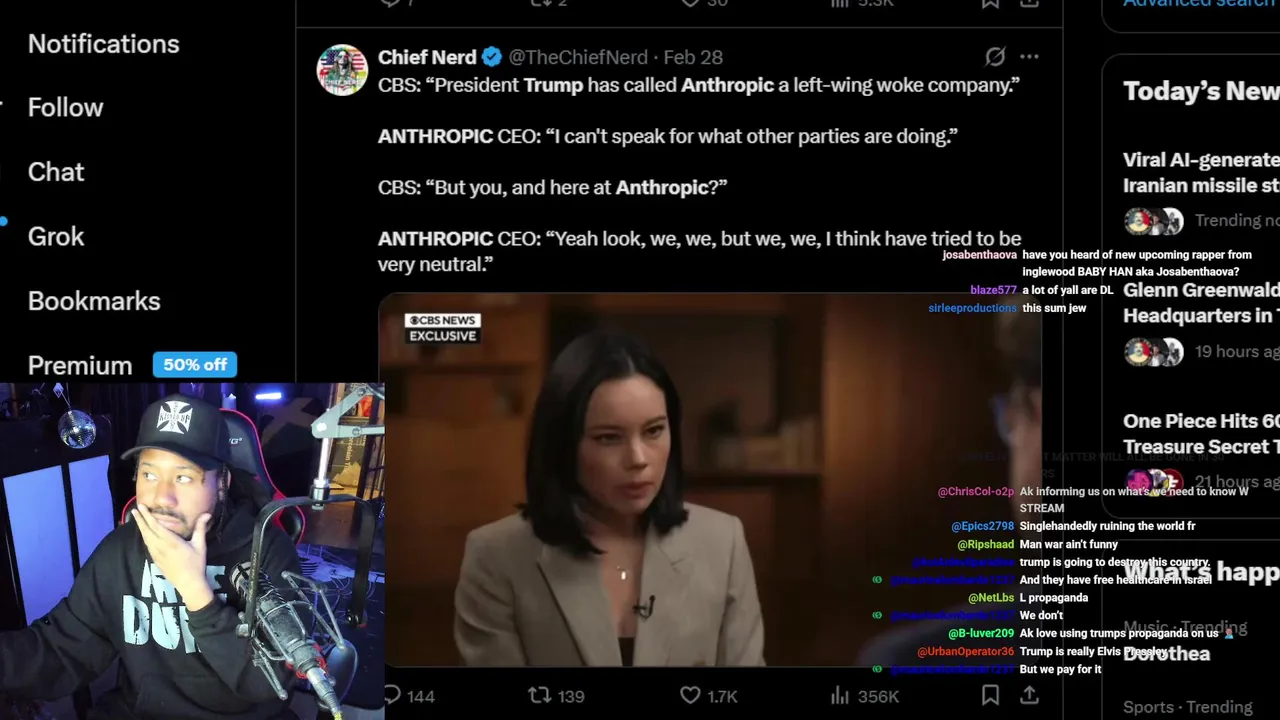Open replies on the Chief Nerd tweet
This screenshot has width=1280, height=720.
pos(393,695)
